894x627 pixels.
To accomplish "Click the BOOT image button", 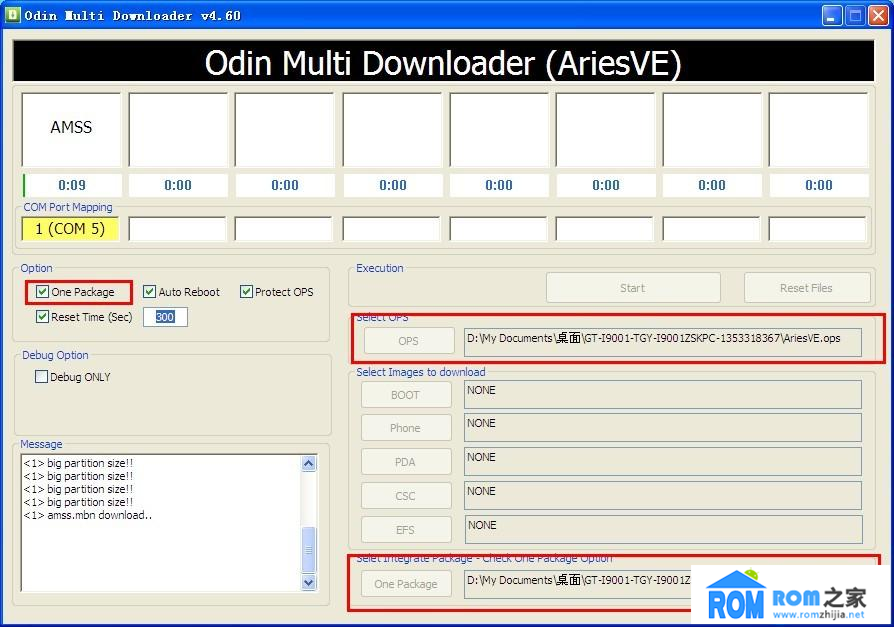I will click(406, 394).
